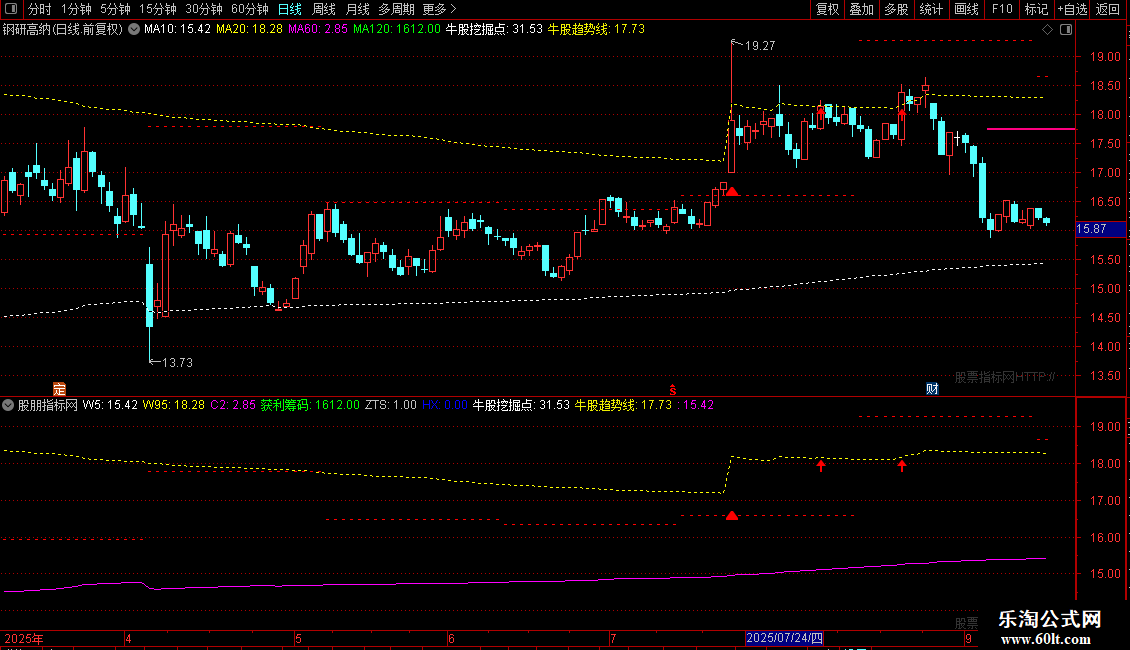Click month 9 on the timeline
This screenshot has width=1130, height=650.
click(x=968, y=638)
